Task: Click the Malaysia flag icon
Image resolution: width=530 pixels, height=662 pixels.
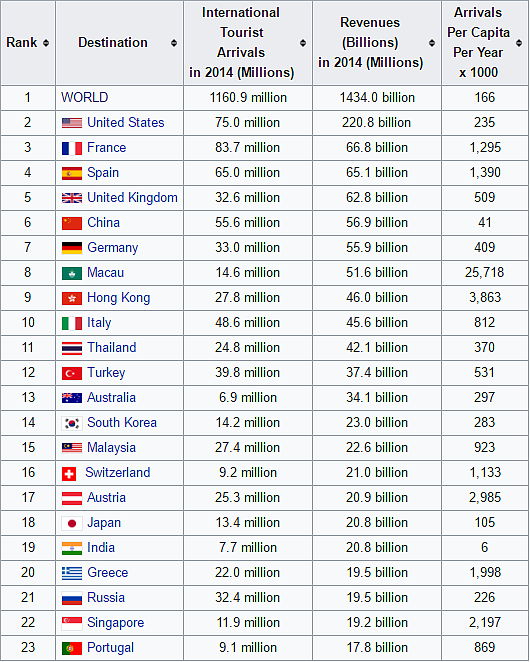Action: [72, 448]
